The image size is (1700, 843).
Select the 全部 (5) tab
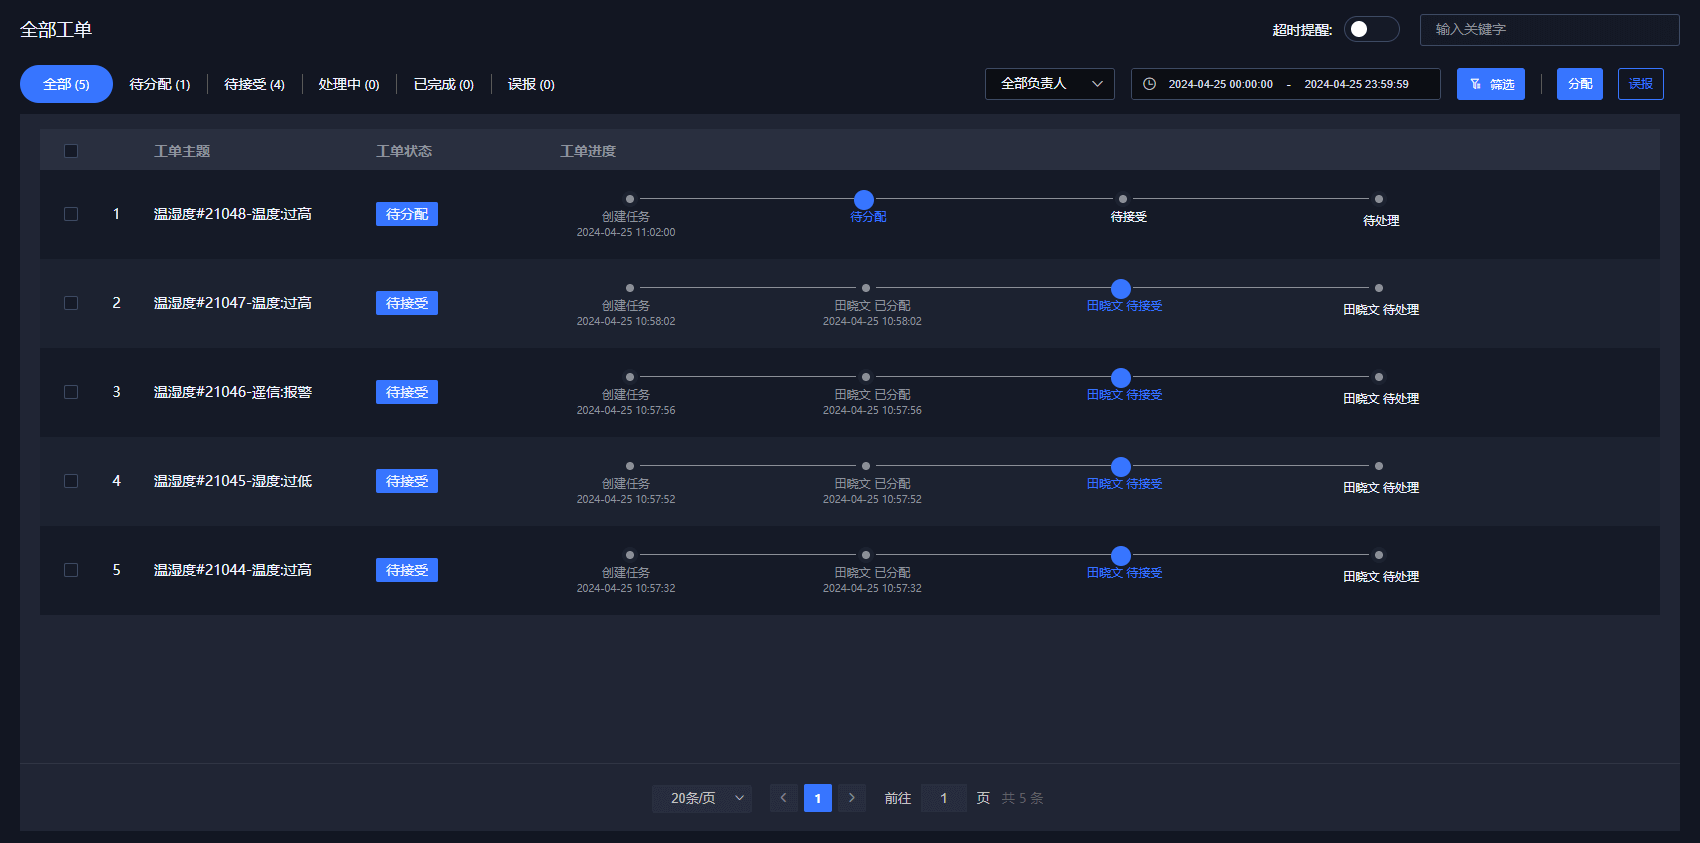pyautogui.click(x=66, y=84)
